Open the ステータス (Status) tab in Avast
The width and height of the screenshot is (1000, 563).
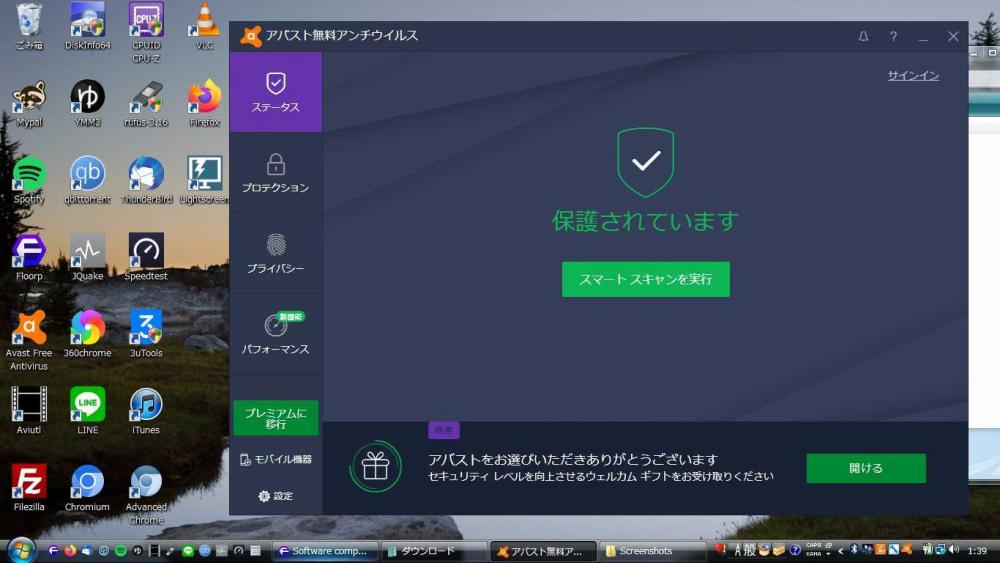click(x=276, y=92)
